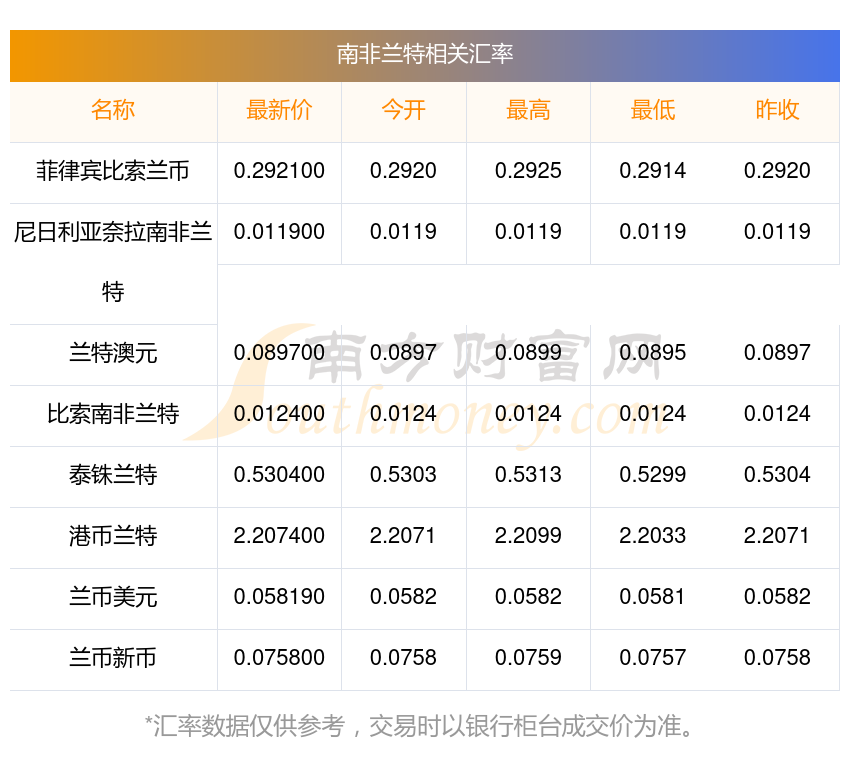The height and width of the screenshot is (757, 850).
Task: Select the 兰币美元 row name
Action: [113, 597]
